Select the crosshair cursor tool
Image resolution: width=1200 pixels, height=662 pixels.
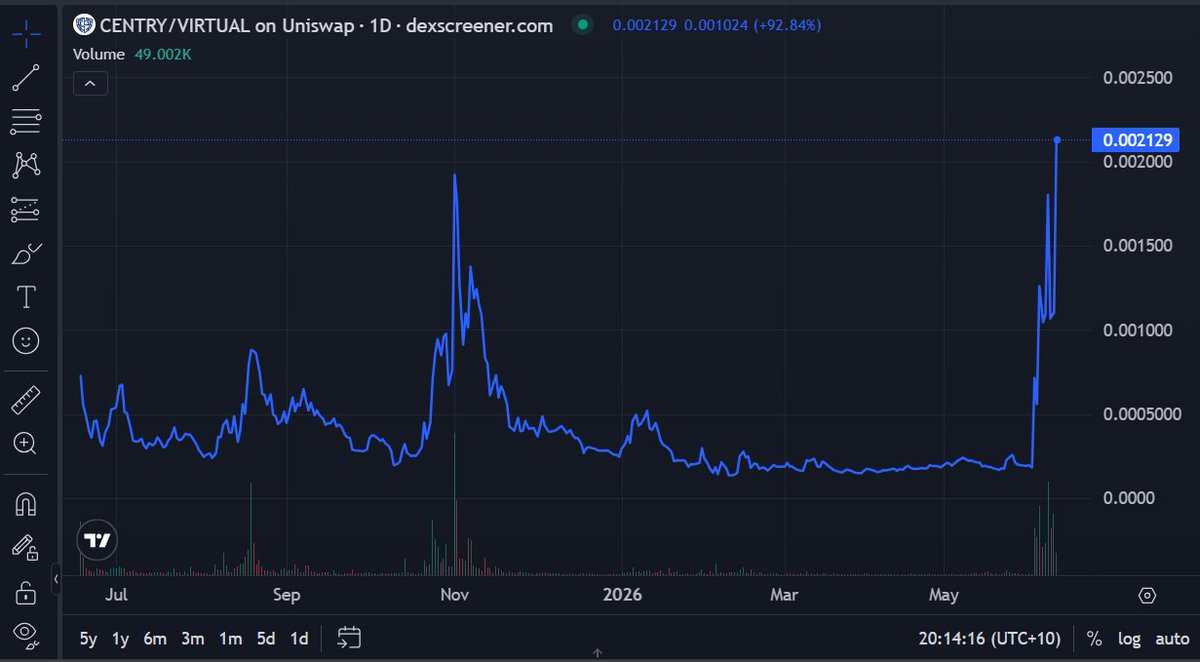coord(26,34)
